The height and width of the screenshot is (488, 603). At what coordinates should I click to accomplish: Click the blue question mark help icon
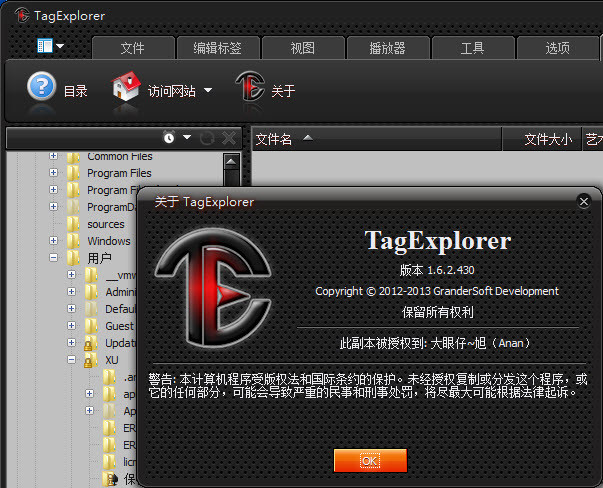(42, 86)
